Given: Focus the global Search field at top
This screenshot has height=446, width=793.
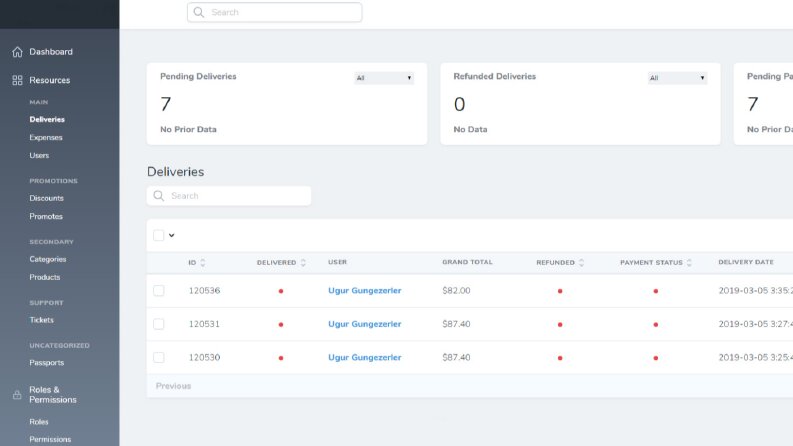Looking at the screenshot, I should tap(275, 12).
